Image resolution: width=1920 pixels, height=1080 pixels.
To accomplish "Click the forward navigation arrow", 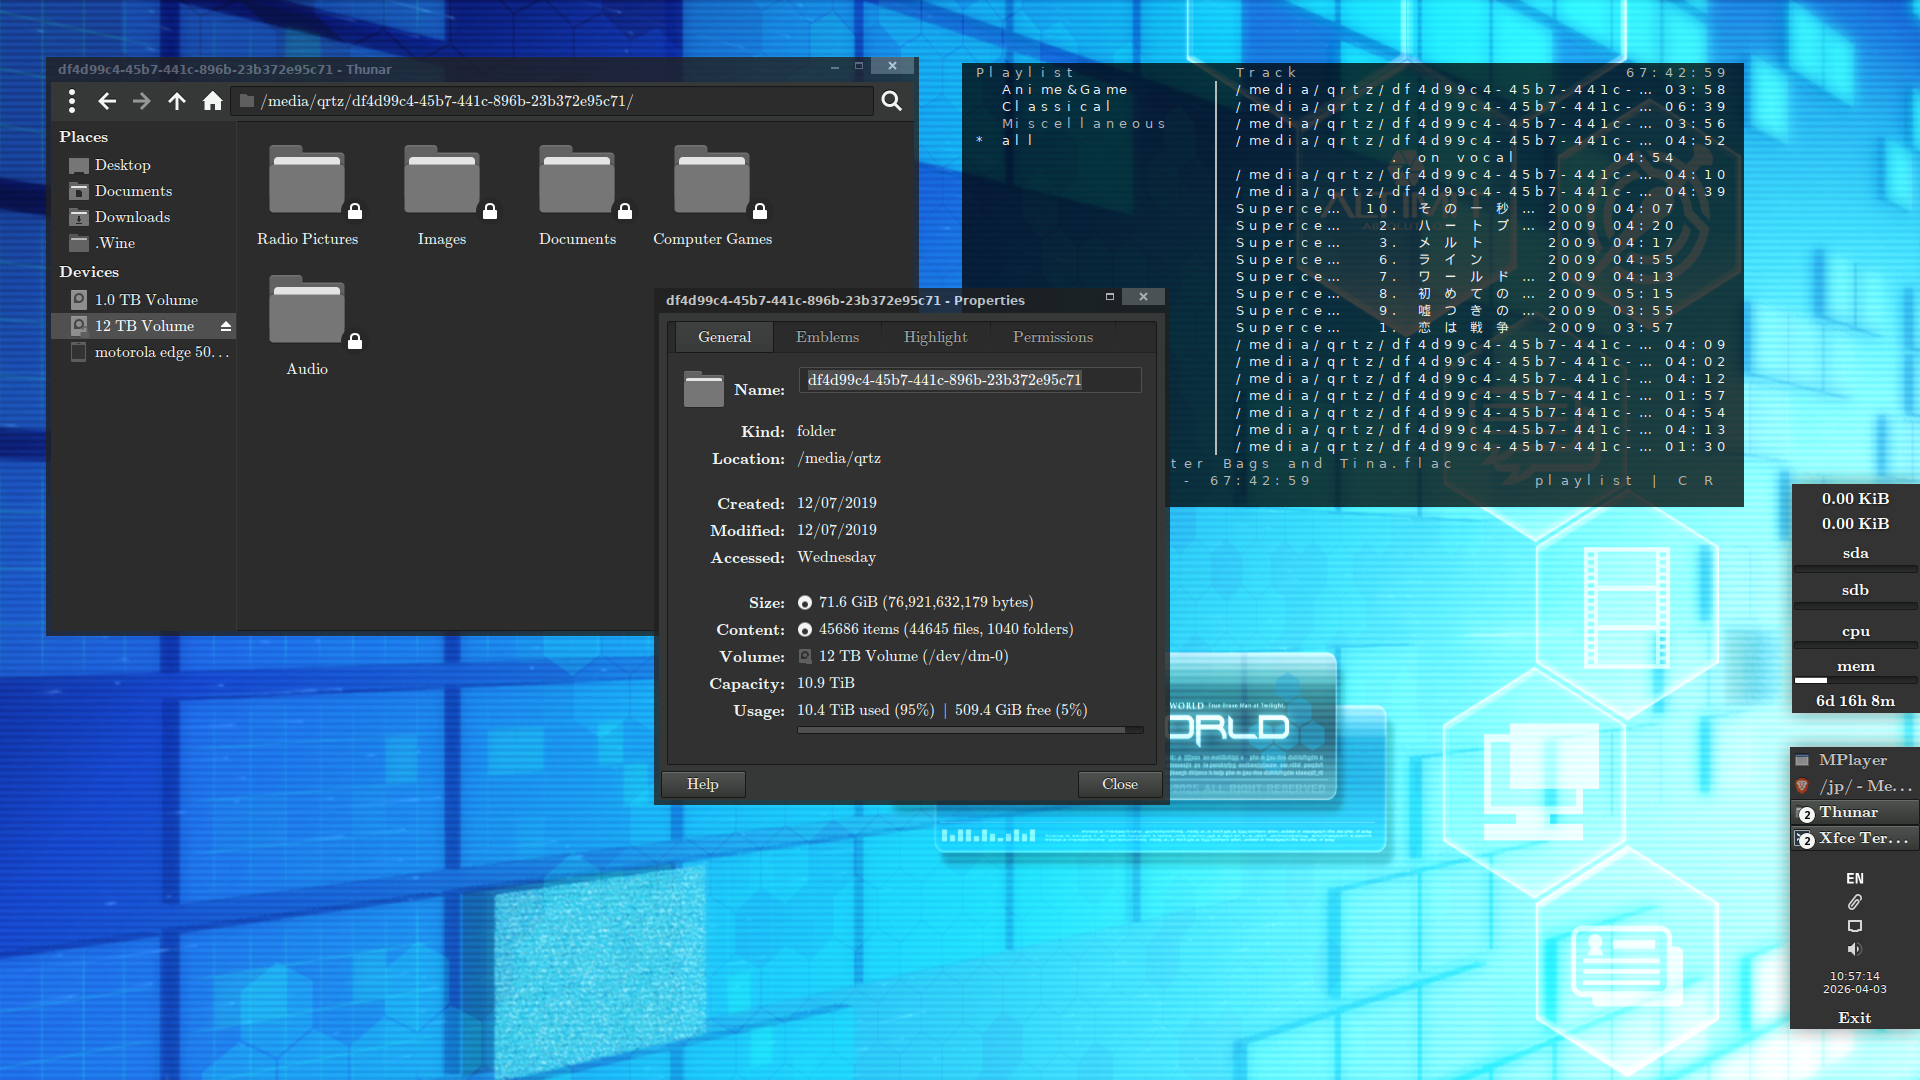I will [142, 101].
